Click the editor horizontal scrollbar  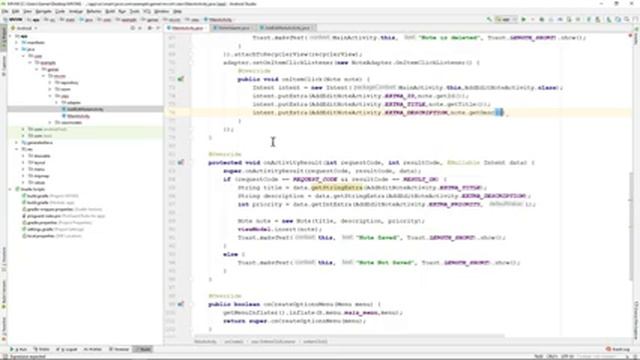tap(349, 336)
